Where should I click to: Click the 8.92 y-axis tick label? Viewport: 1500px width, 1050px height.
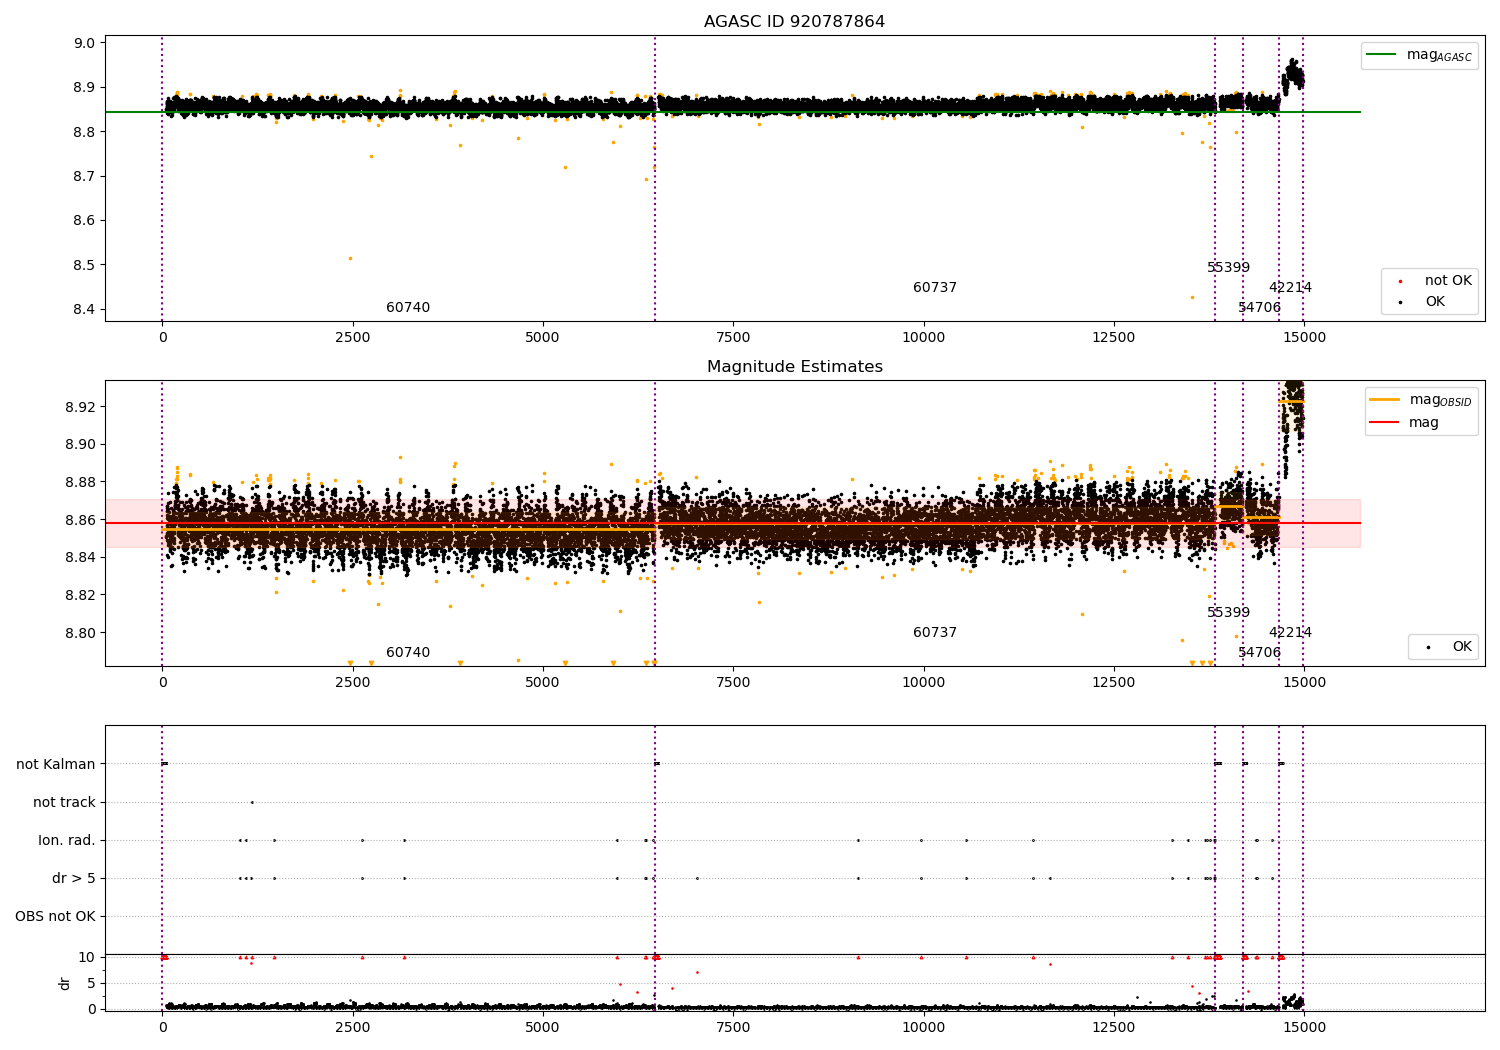pyautogui.click(x=81, y=407)
